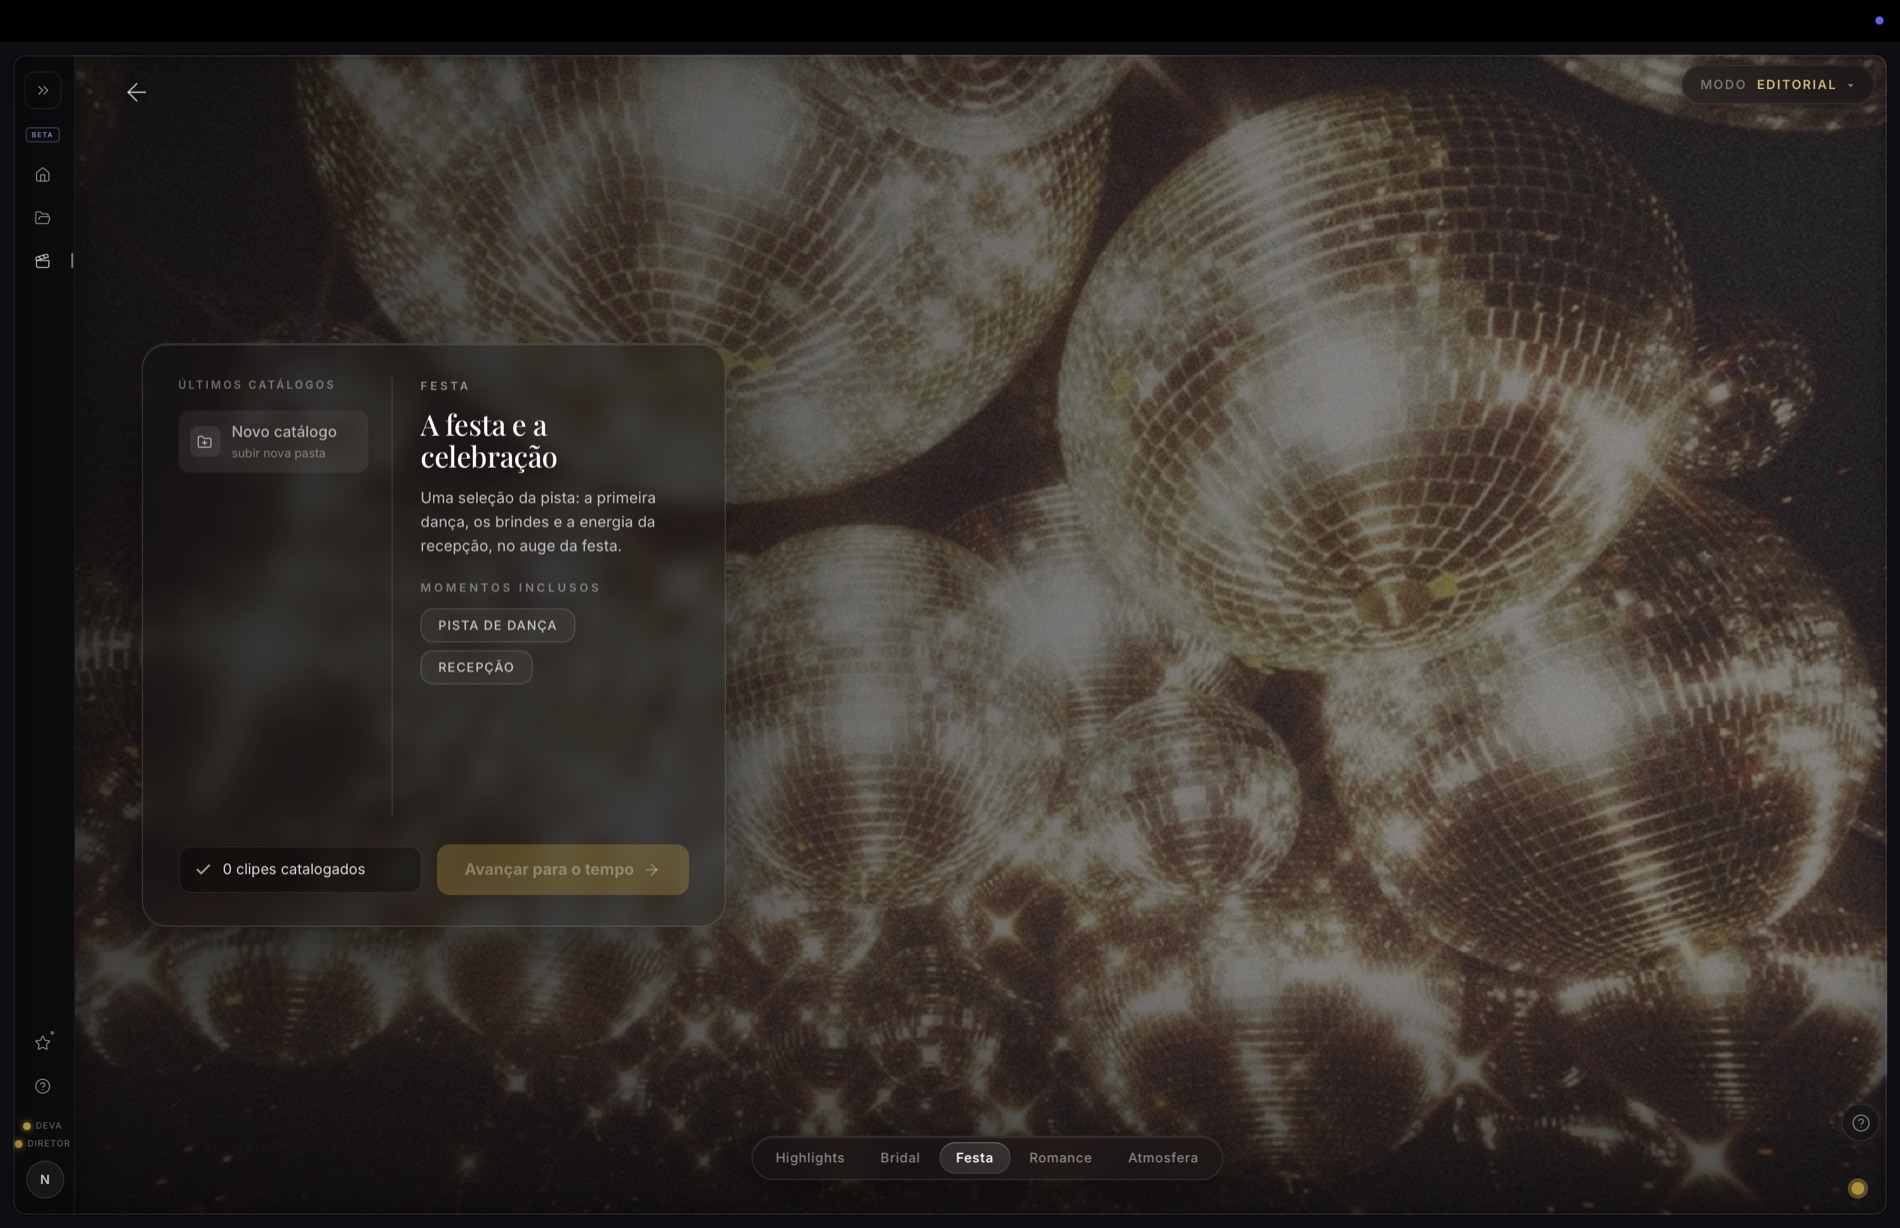This screenshot has height=1228, width=1900.
Task: Click the gold dot indicator
Action: click(x=1858, y=1188)
